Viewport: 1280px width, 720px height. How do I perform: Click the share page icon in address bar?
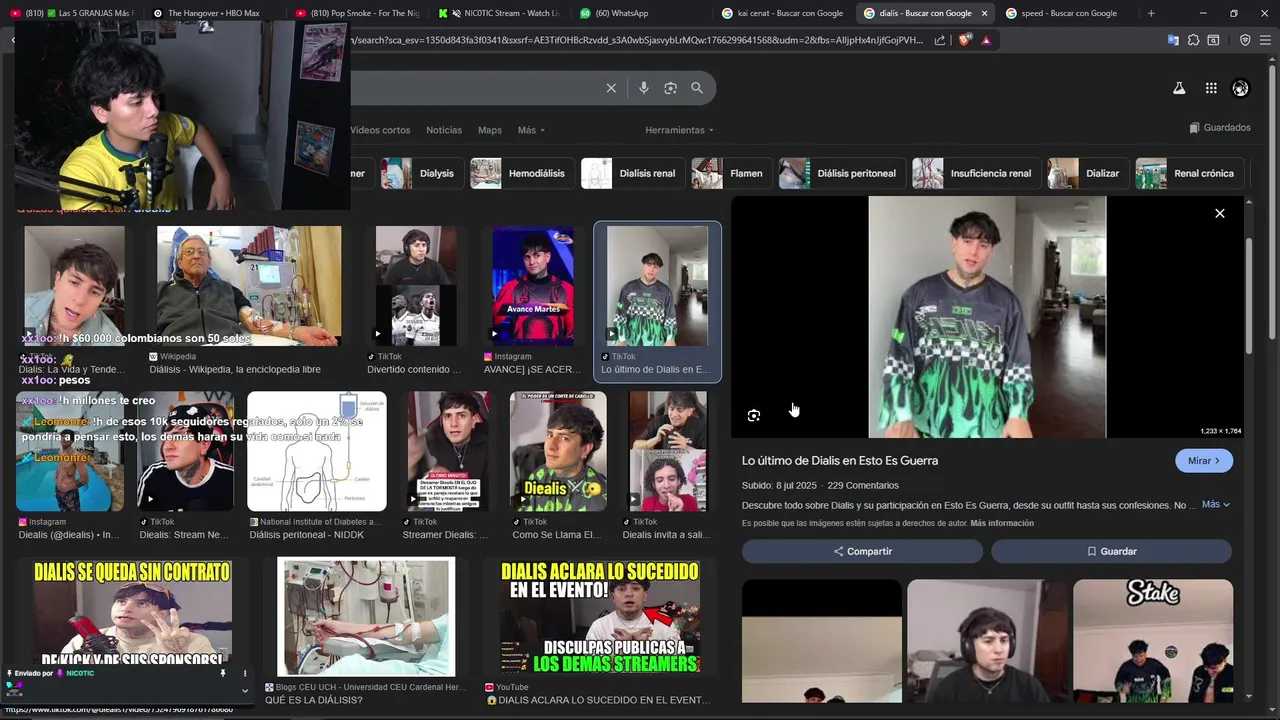pyautogui.click(x=940, y=40)
